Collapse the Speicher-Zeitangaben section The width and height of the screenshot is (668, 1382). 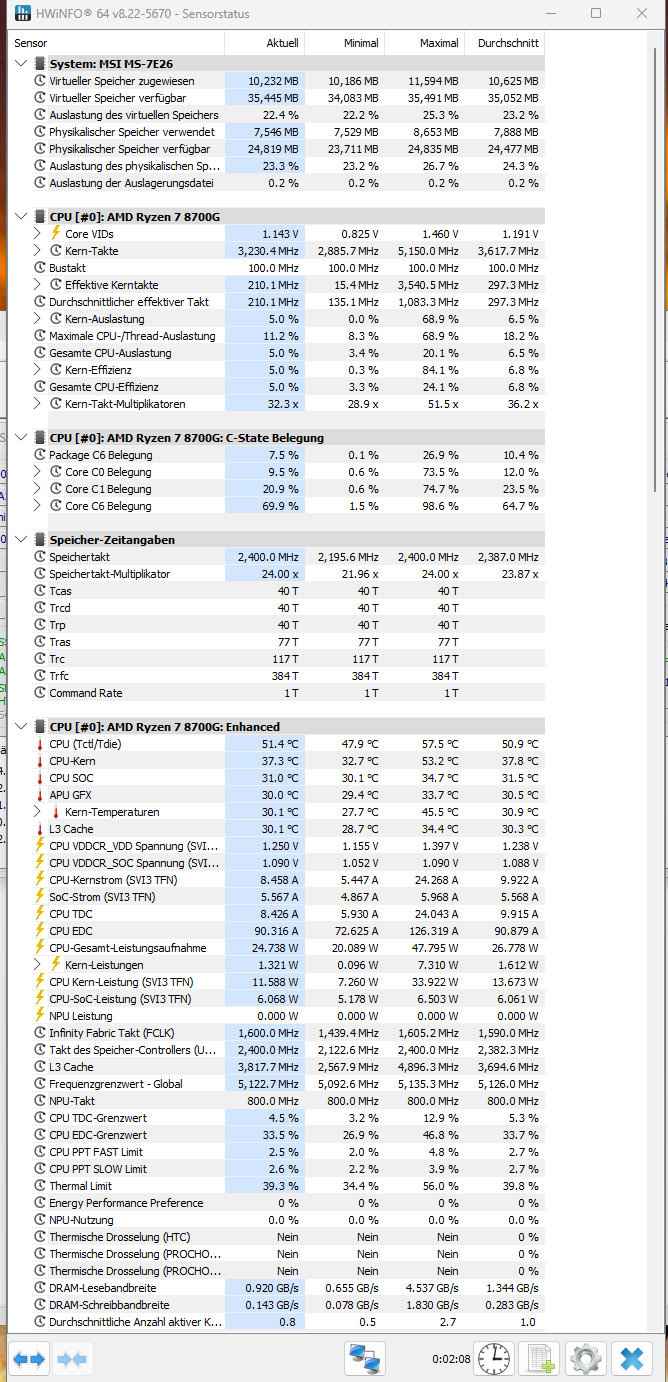[23, 540]
